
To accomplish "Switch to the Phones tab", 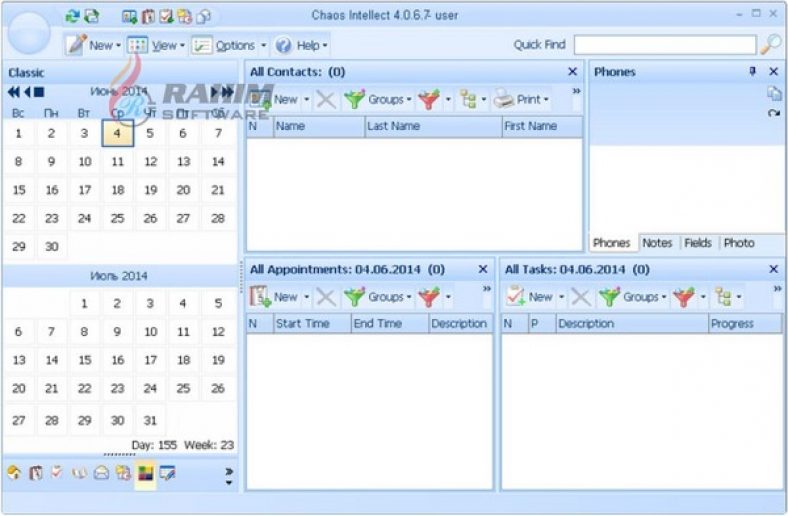I will click(x=612, y=243).
